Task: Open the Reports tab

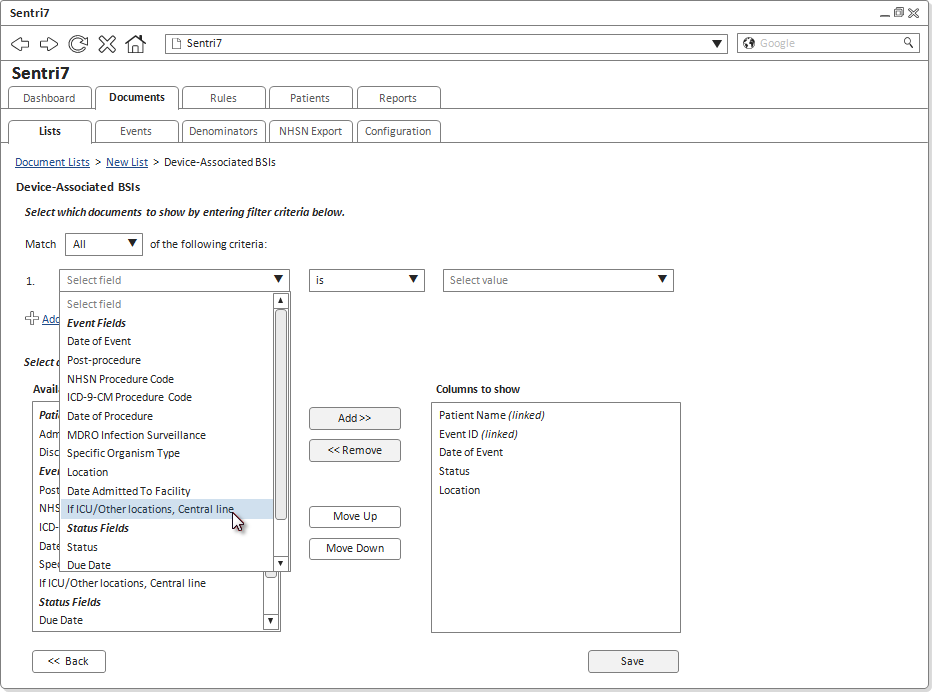Action: pos(398,98)
